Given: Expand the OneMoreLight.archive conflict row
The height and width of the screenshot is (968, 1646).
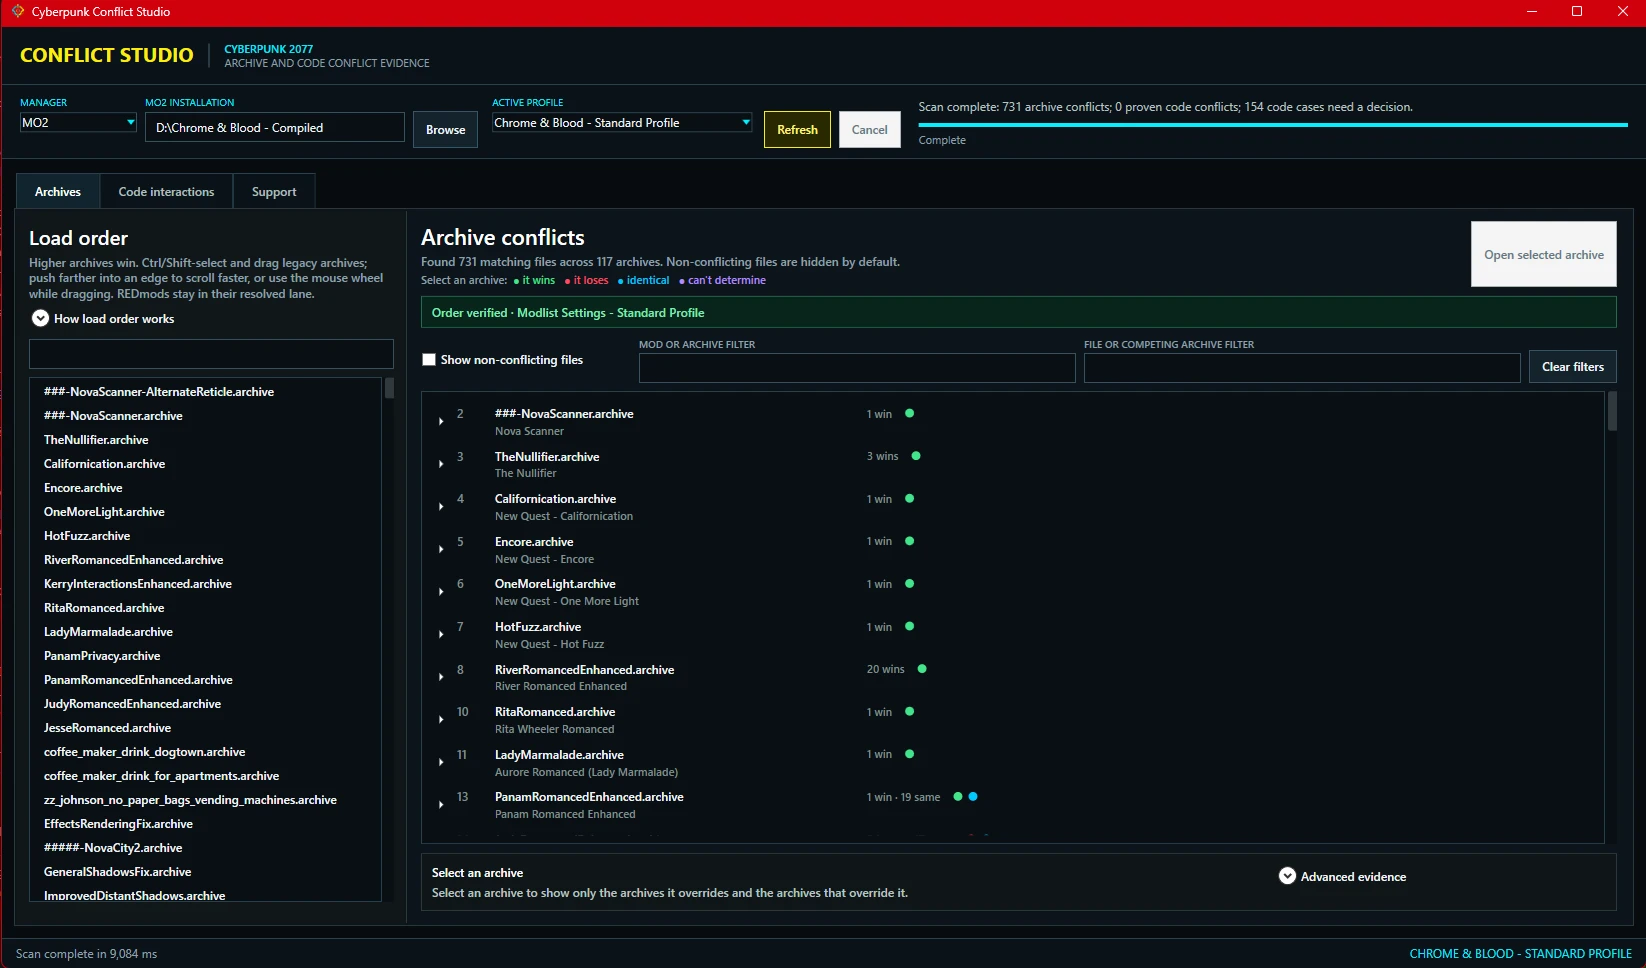Looking at the screenshot, I should (x=441, y=591).
